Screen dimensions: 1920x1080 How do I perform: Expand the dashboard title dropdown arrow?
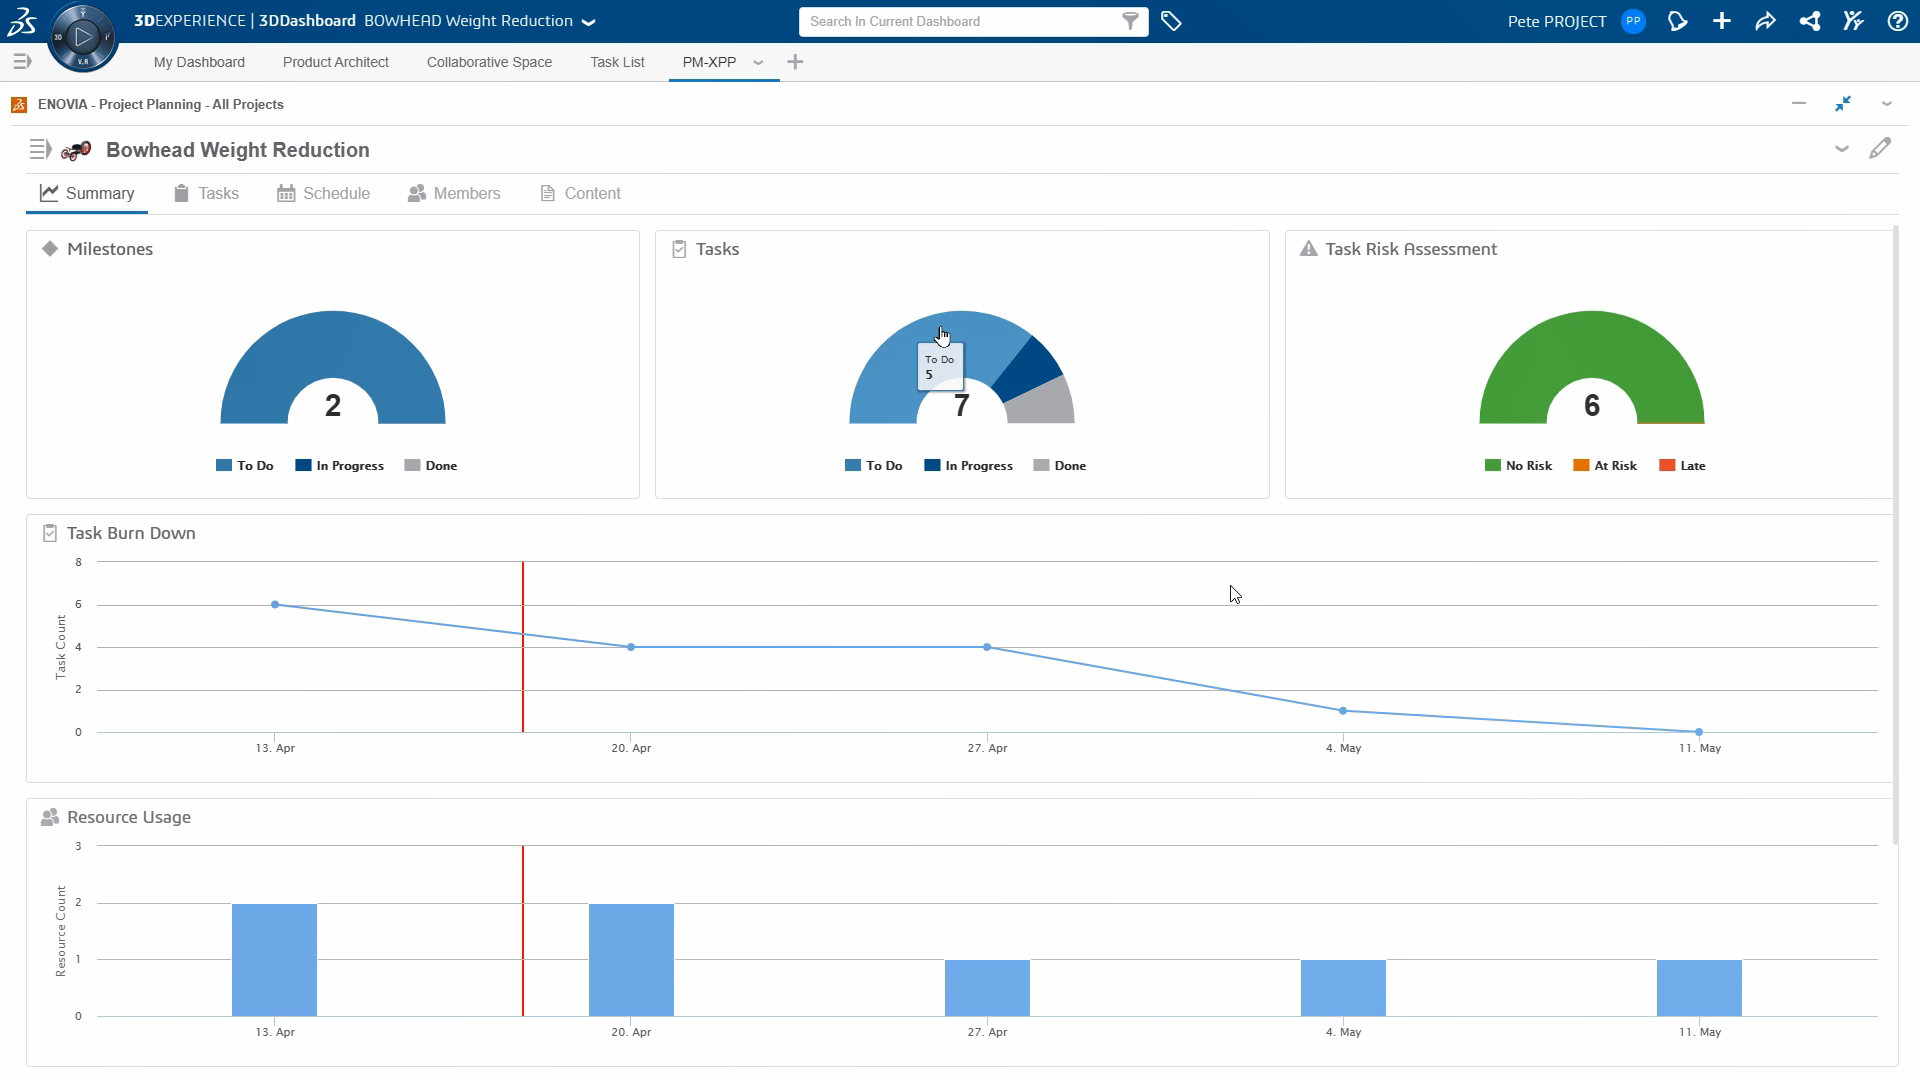589,22
